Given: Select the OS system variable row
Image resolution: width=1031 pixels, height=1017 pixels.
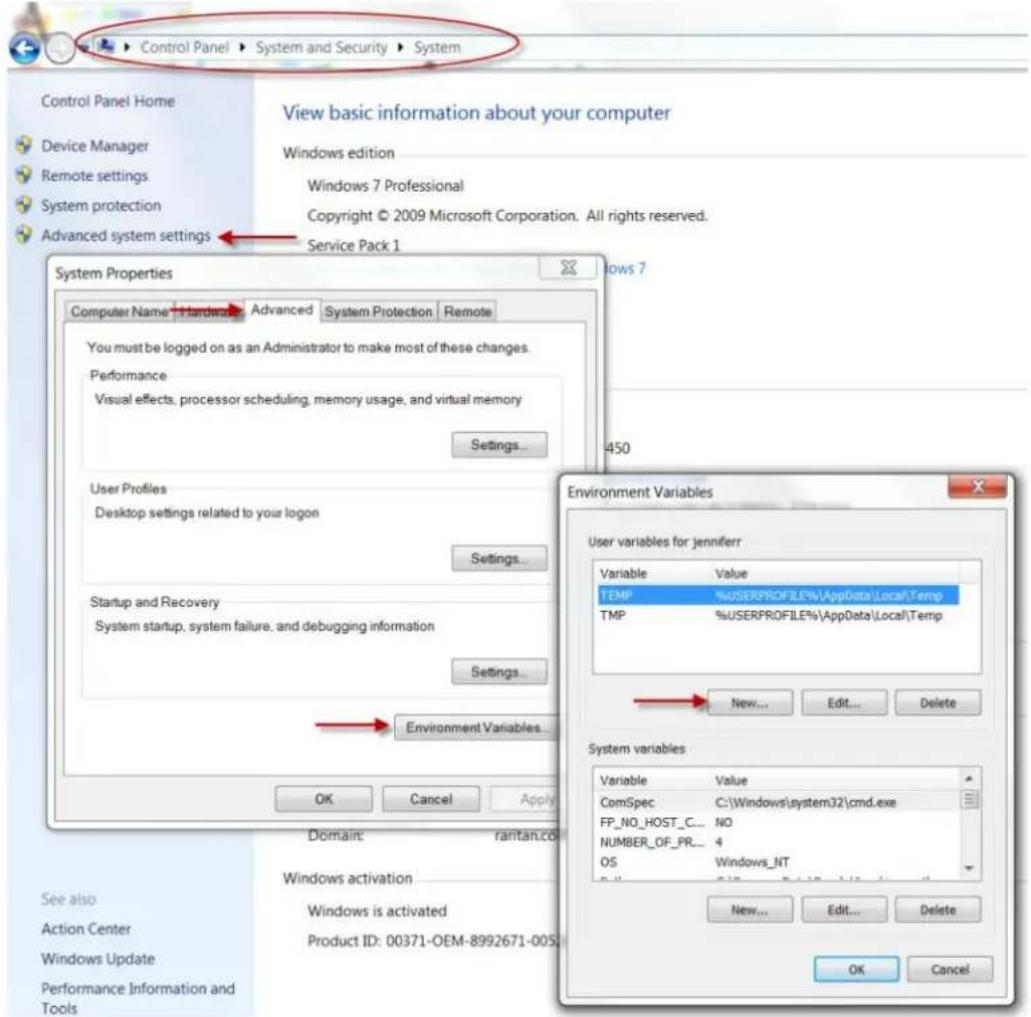Looking at the screenshot, I should click(x=778, y=862).
